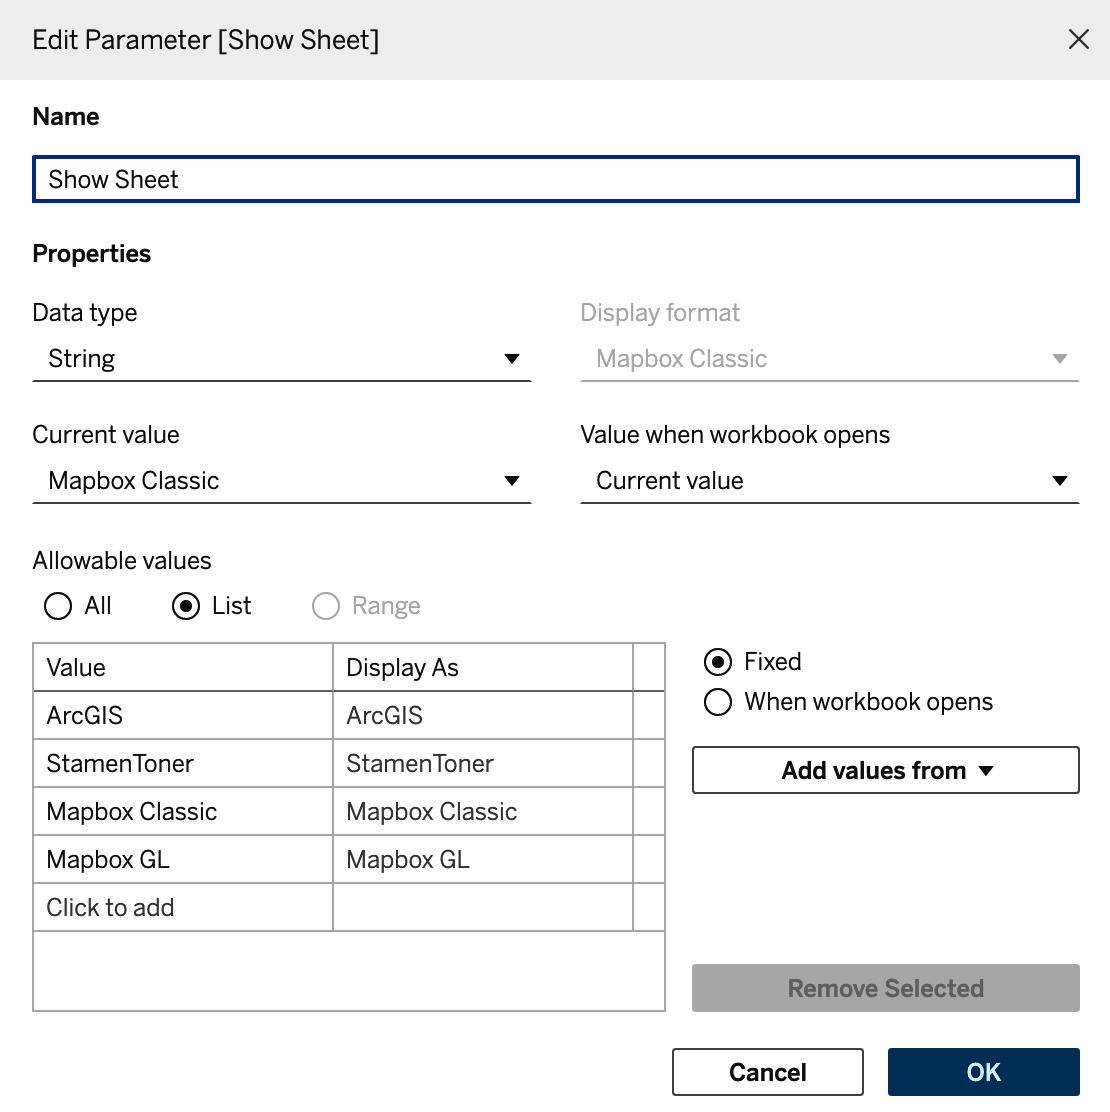Select the Mapbox GL value cell
The height and width of the screenshot is (1112, 1110).
(183, 859)
